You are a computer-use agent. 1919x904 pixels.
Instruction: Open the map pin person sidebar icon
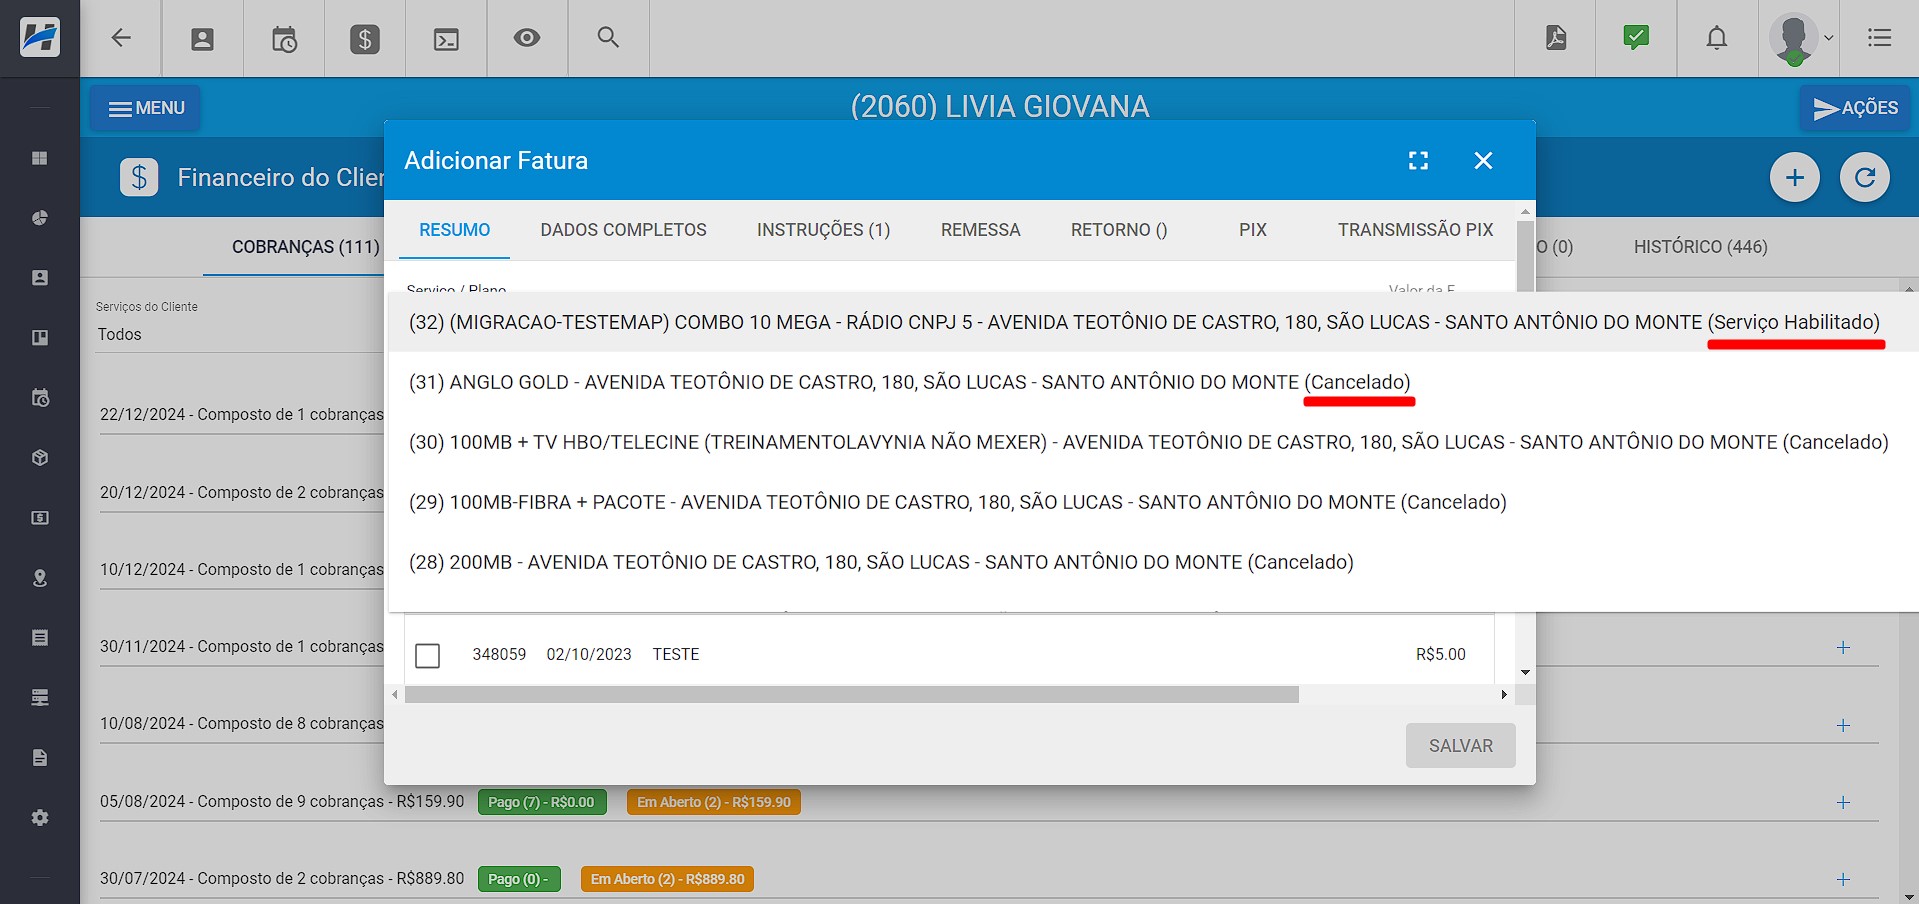click(40, 578)
